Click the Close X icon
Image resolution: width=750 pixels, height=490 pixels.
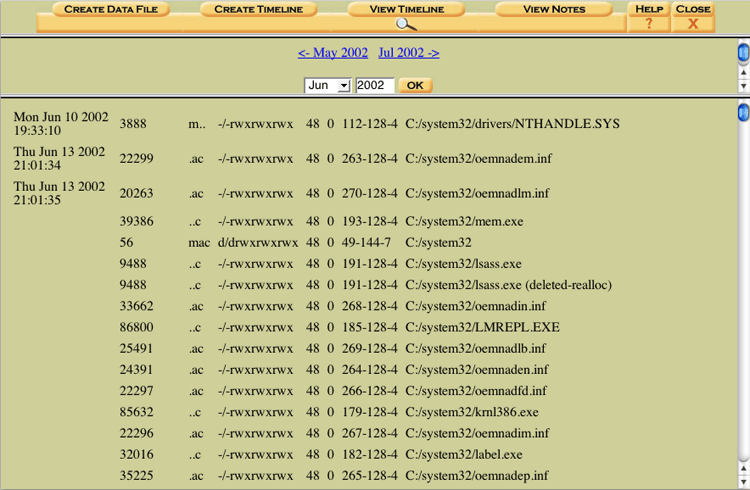point(692,24)
